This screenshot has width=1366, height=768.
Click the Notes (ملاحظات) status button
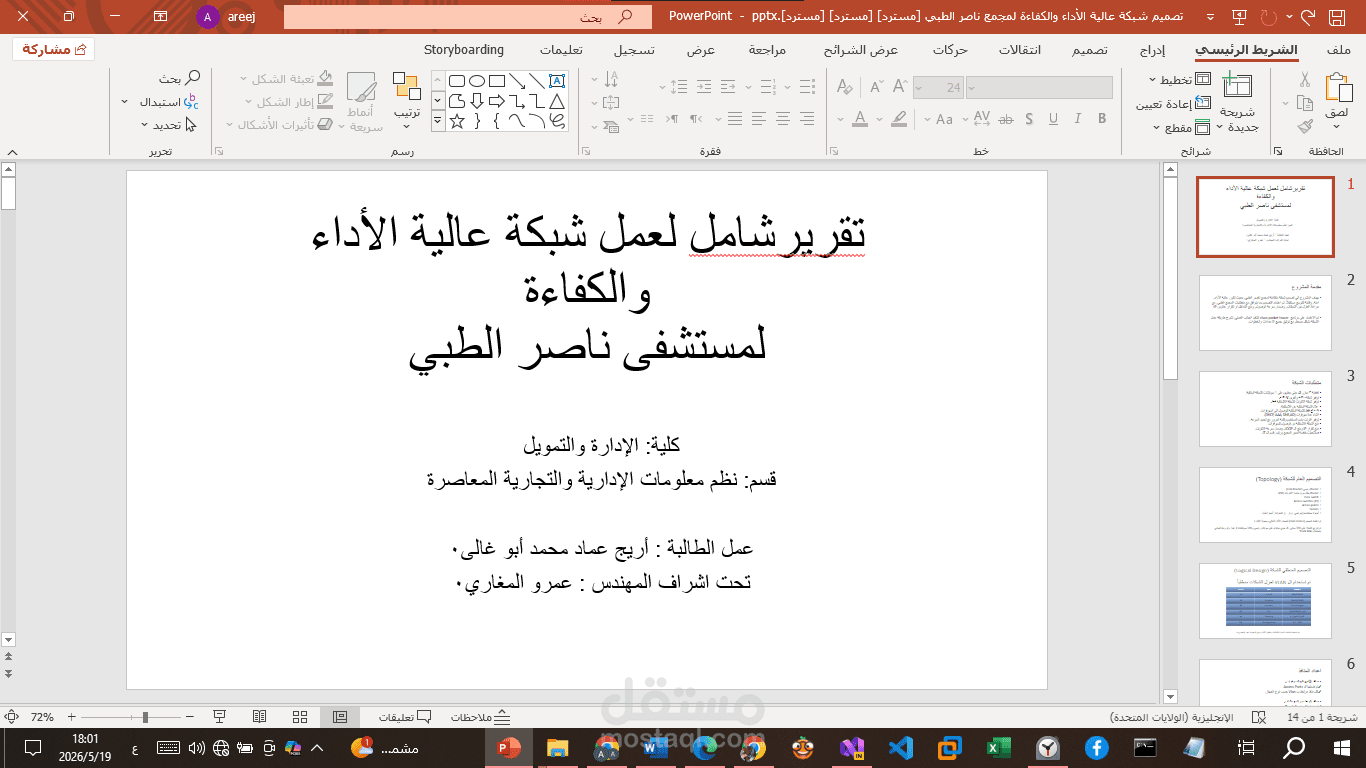coord(481,717)
